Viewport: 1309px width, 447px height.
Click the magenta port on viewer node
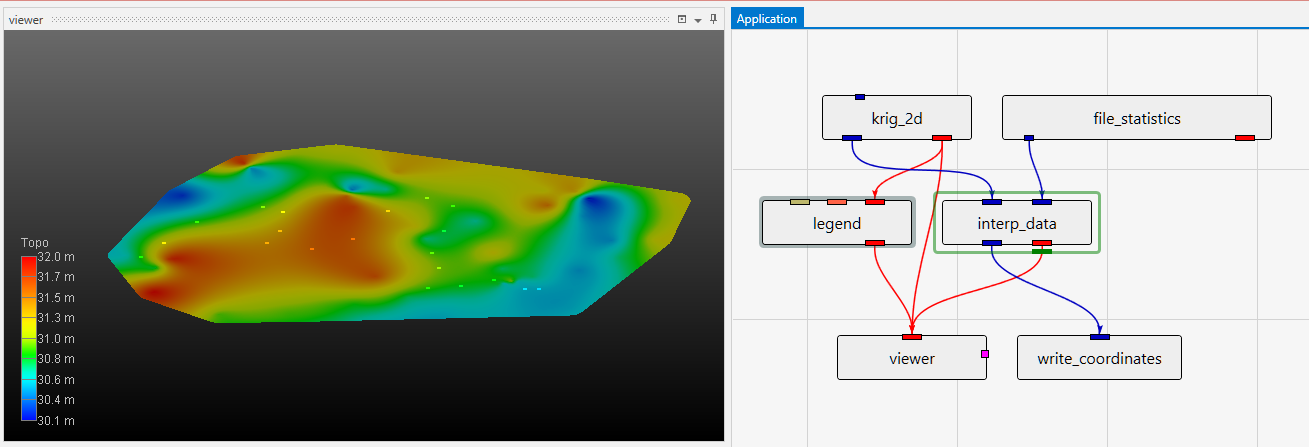tap(985, 354)
